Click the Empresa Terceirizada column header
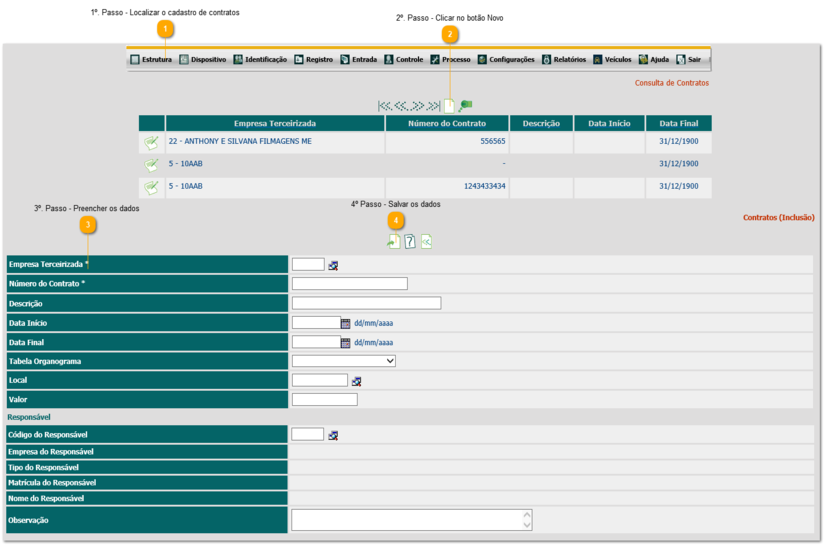The height and width of the screenshot is (546, 825). pos(275,124)
